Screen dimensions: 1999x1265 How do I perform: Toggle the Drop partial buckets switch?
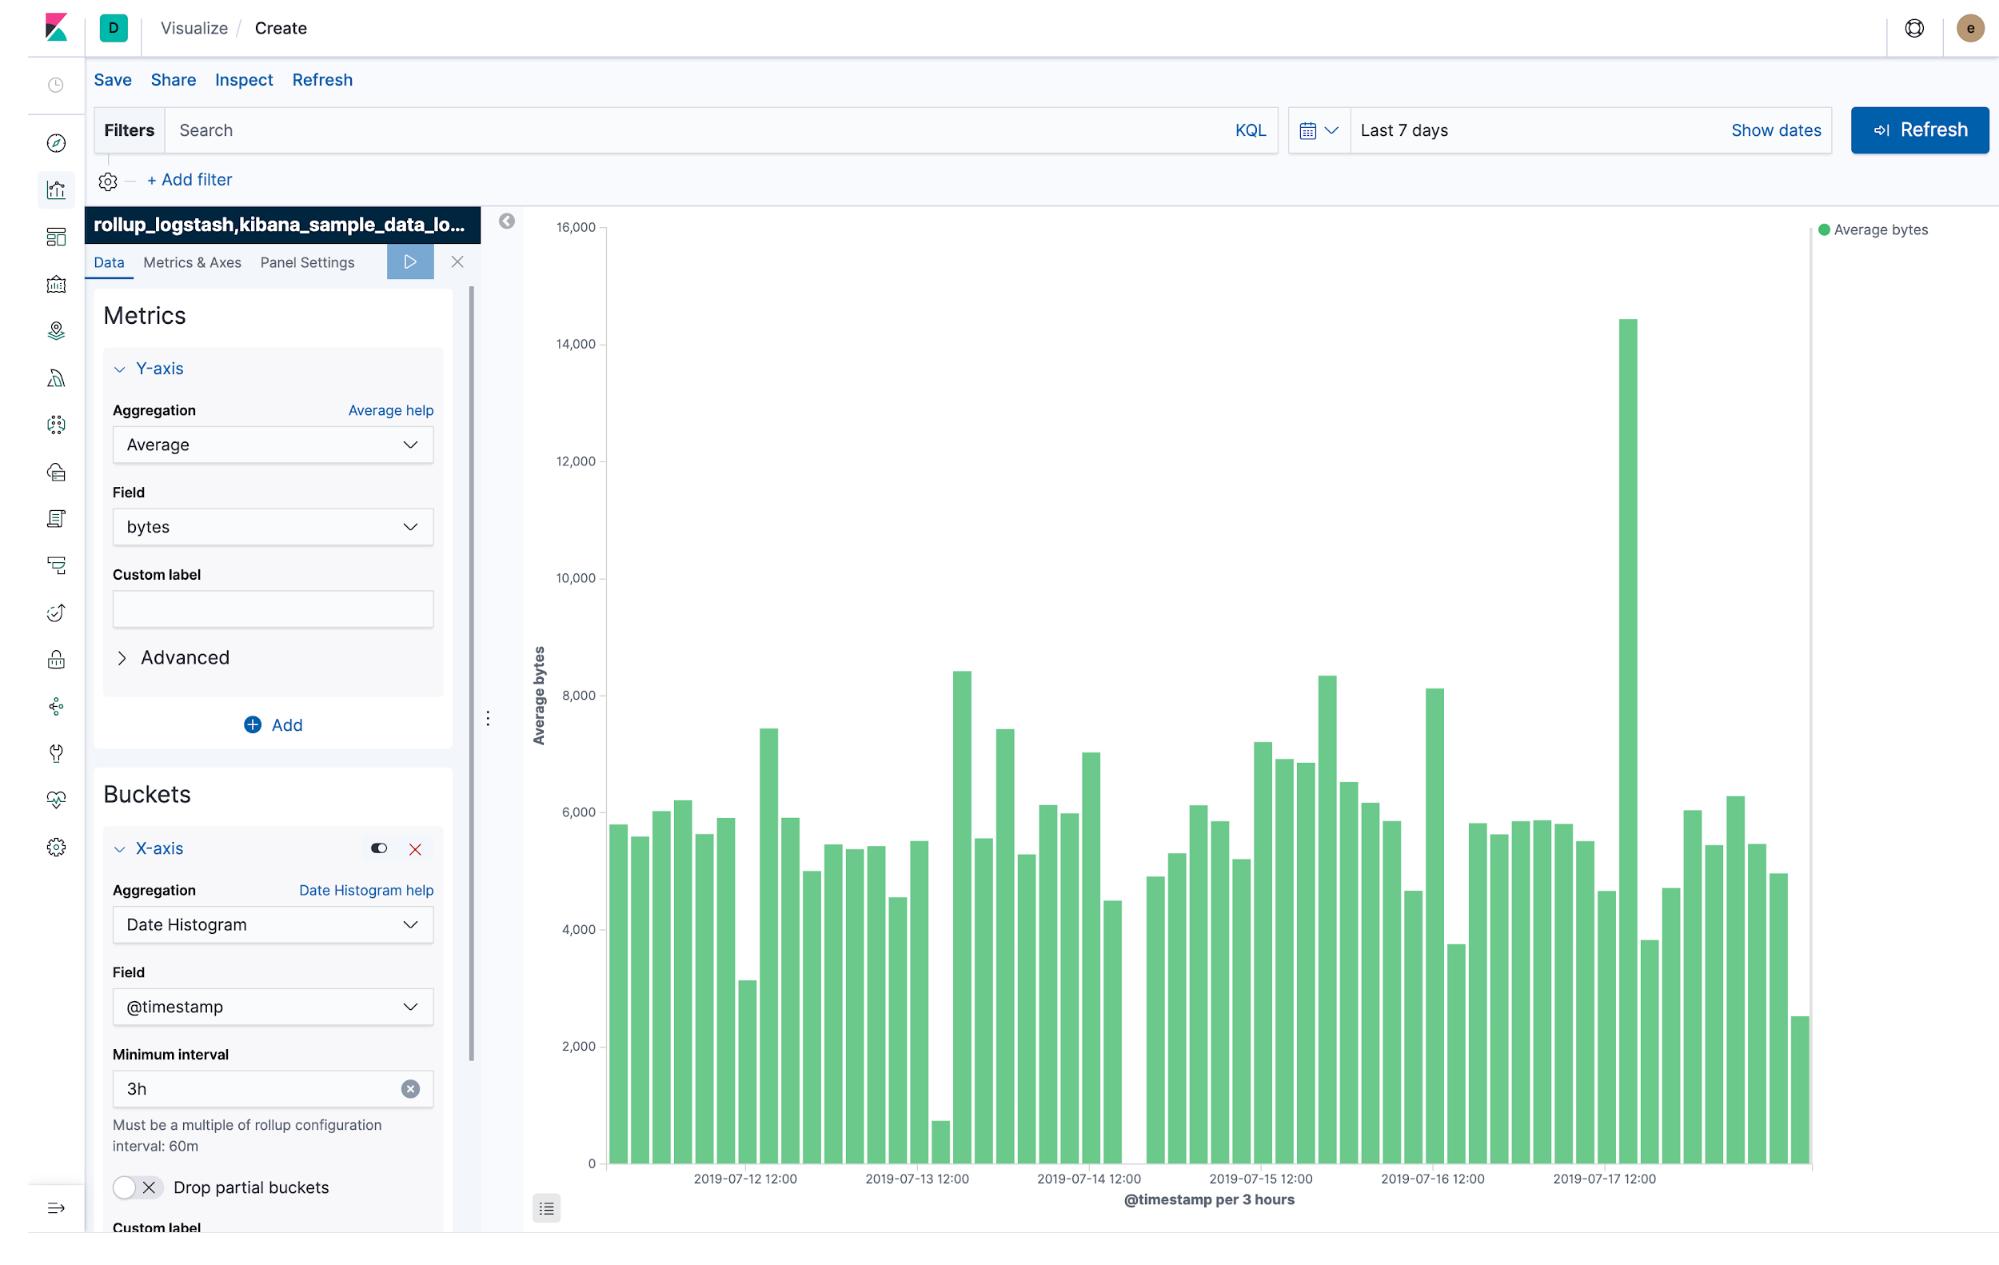point(137,1187)
